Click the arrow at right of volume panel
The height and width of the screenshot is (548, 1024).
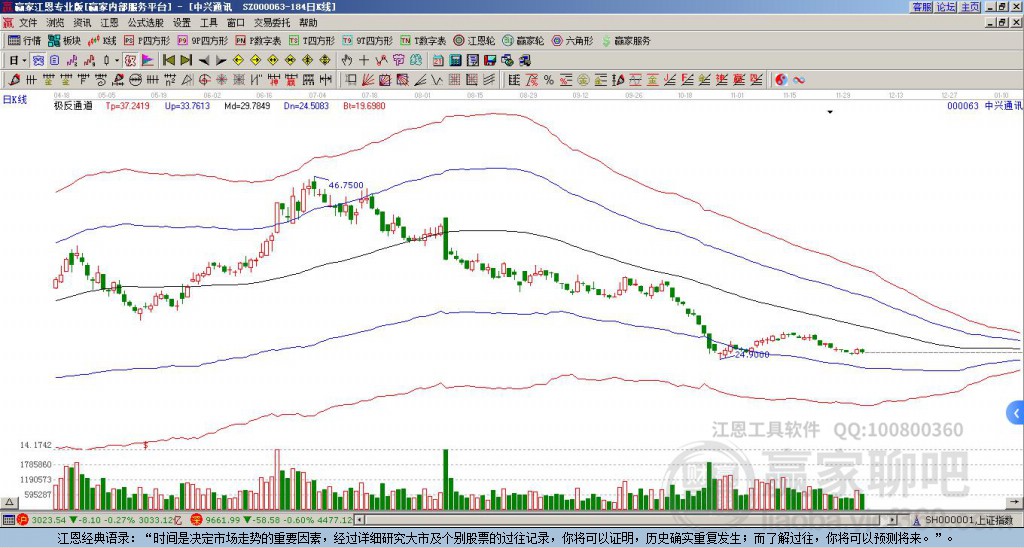[1016, 502]
